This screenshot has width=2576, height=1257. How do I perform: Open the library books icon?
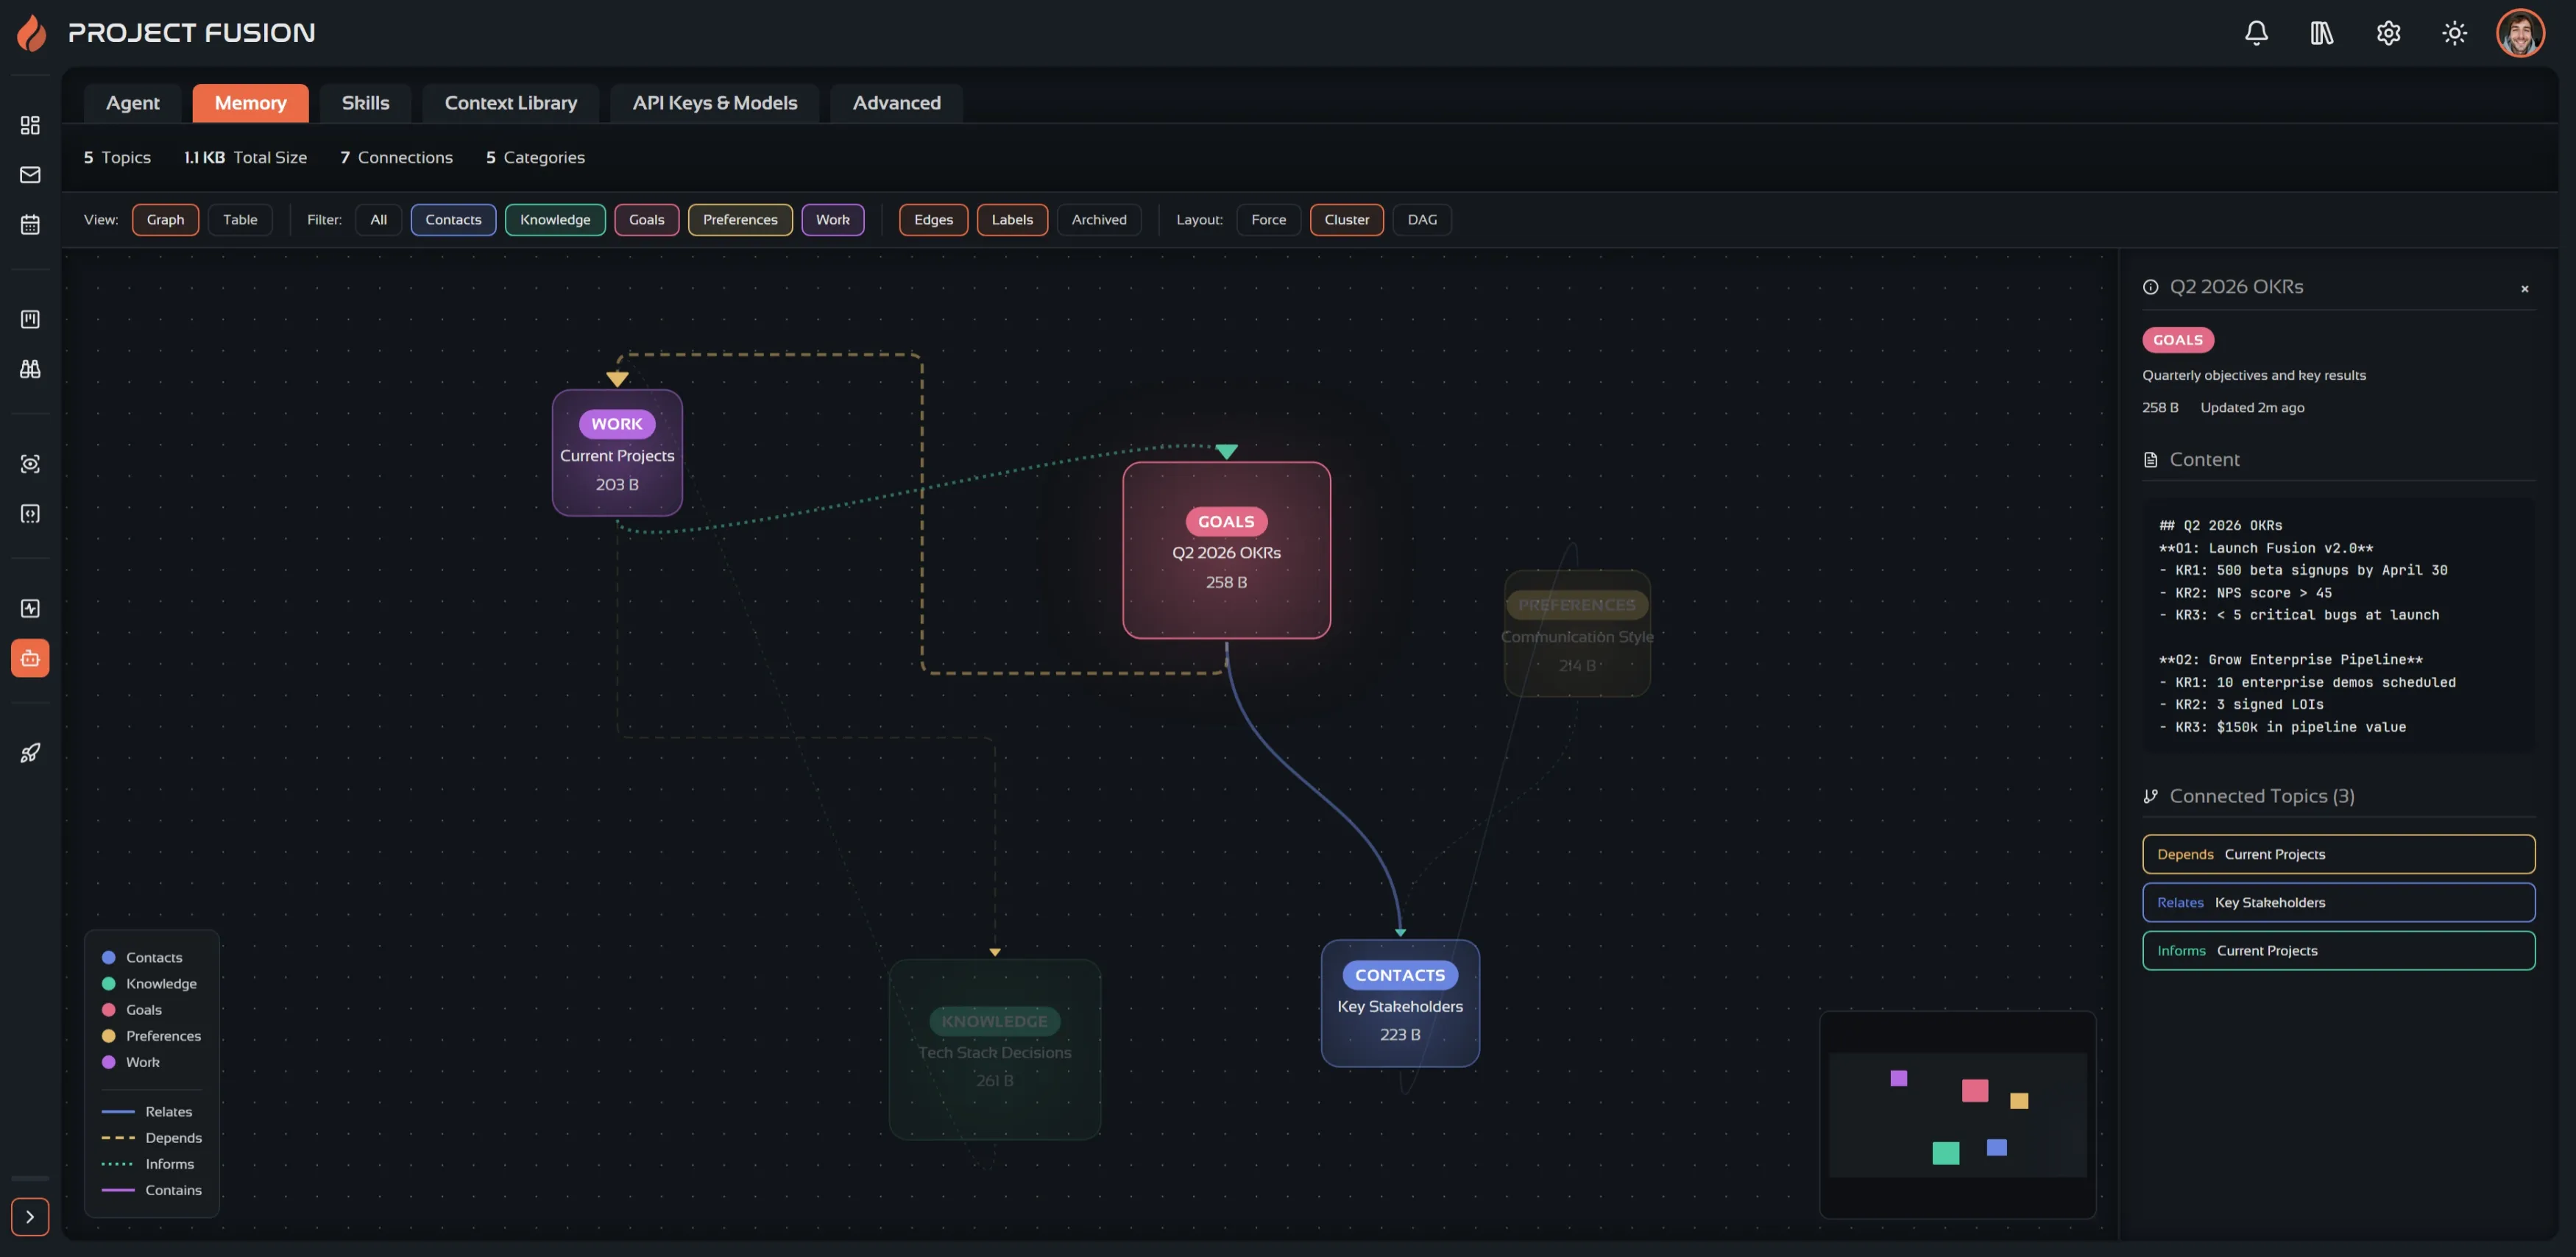2322,33
